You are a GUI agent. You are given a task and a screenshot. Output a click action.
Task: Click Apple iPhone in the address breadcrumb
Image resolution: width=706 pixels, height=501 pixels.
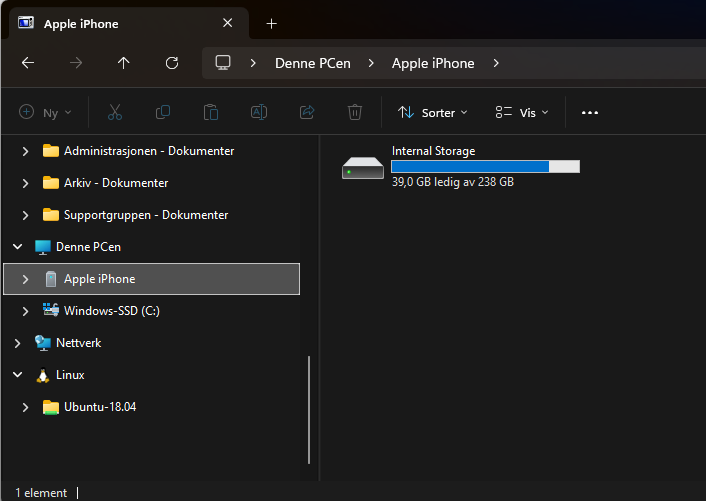coord(433,63)
